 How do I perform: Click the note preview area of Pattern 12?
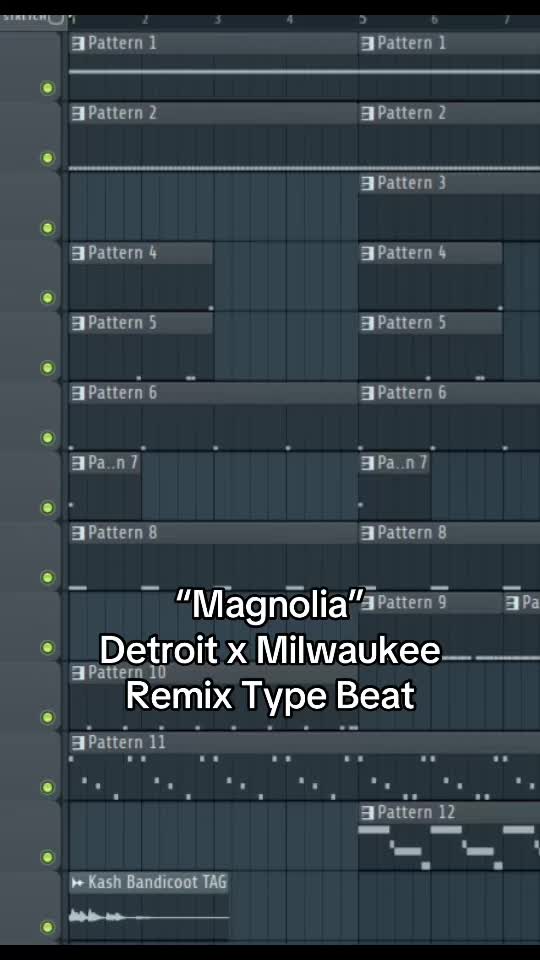(449, 847)
